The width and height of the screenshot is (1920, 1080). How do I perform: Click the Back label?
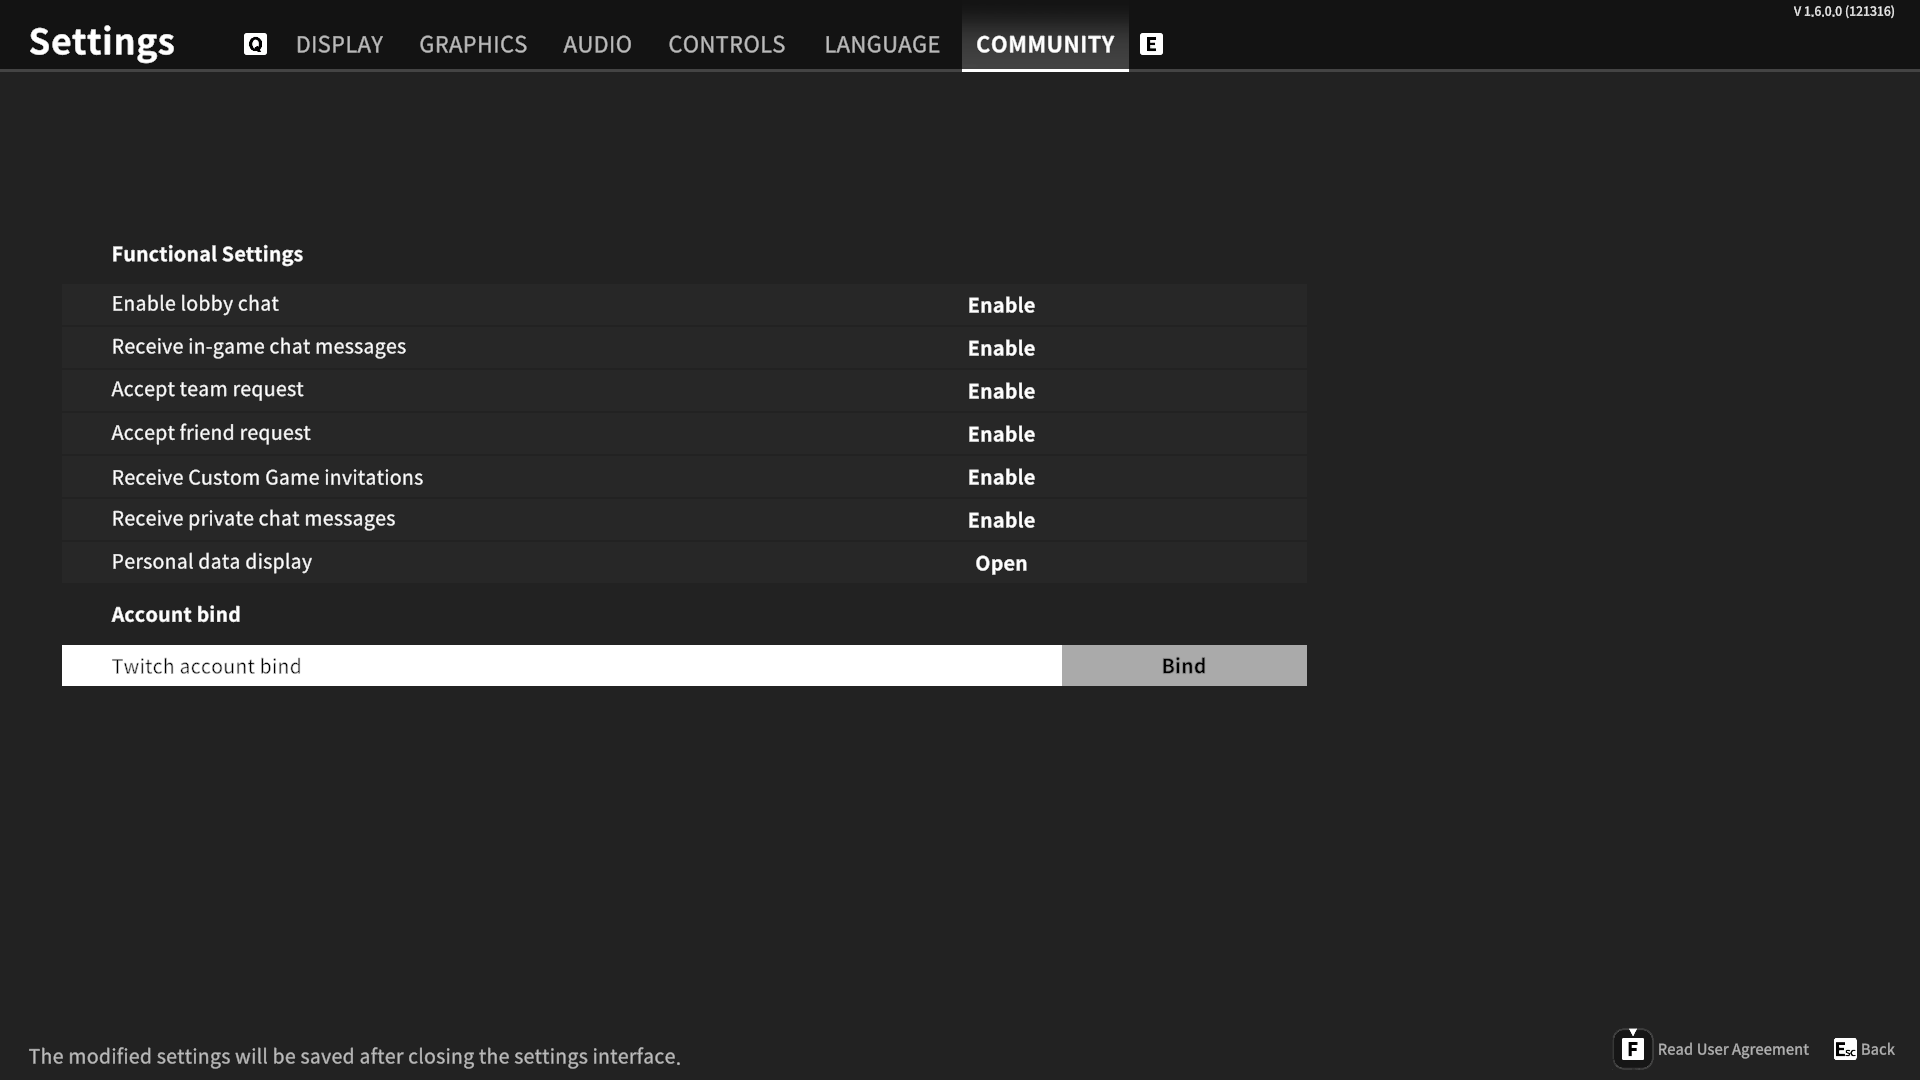1877,1049
